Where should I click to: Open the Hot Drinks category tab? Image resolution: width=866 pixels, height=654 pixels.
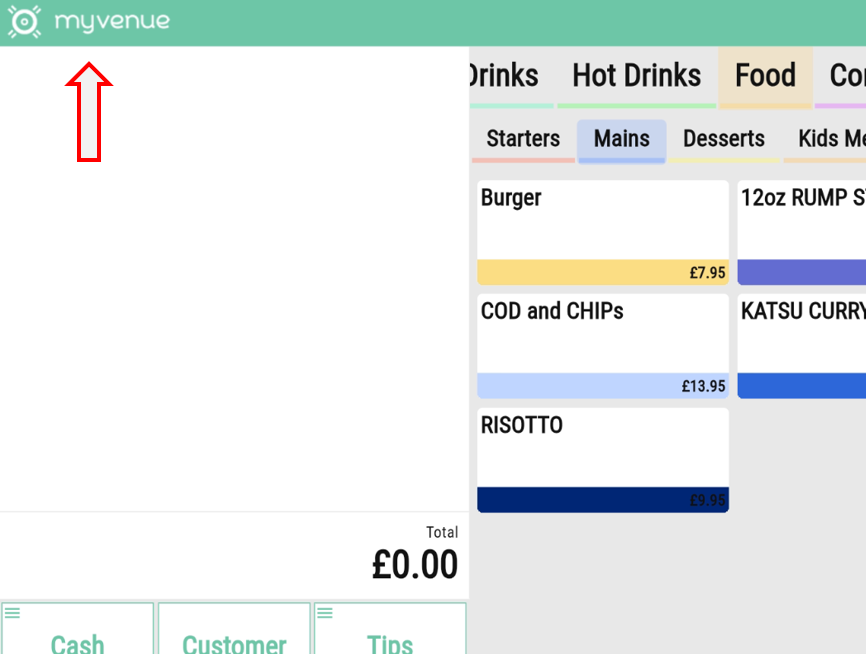pos(636,76)
